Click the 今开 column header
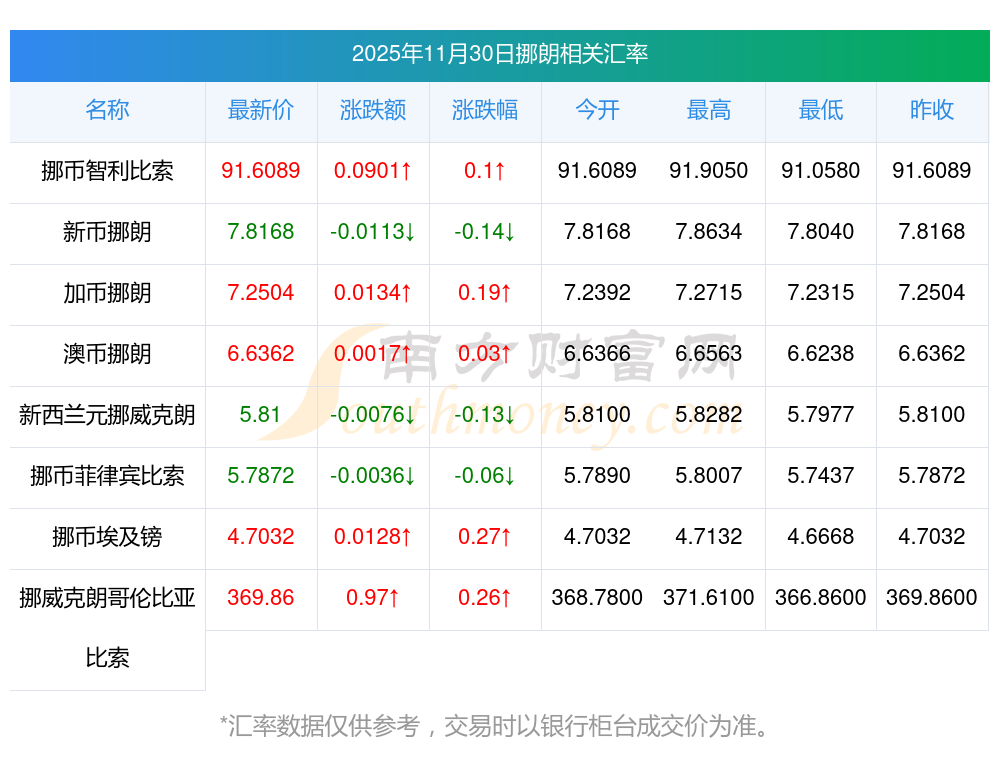Image resolution: width=1000 pixels, height=757 pixels. 597,110
